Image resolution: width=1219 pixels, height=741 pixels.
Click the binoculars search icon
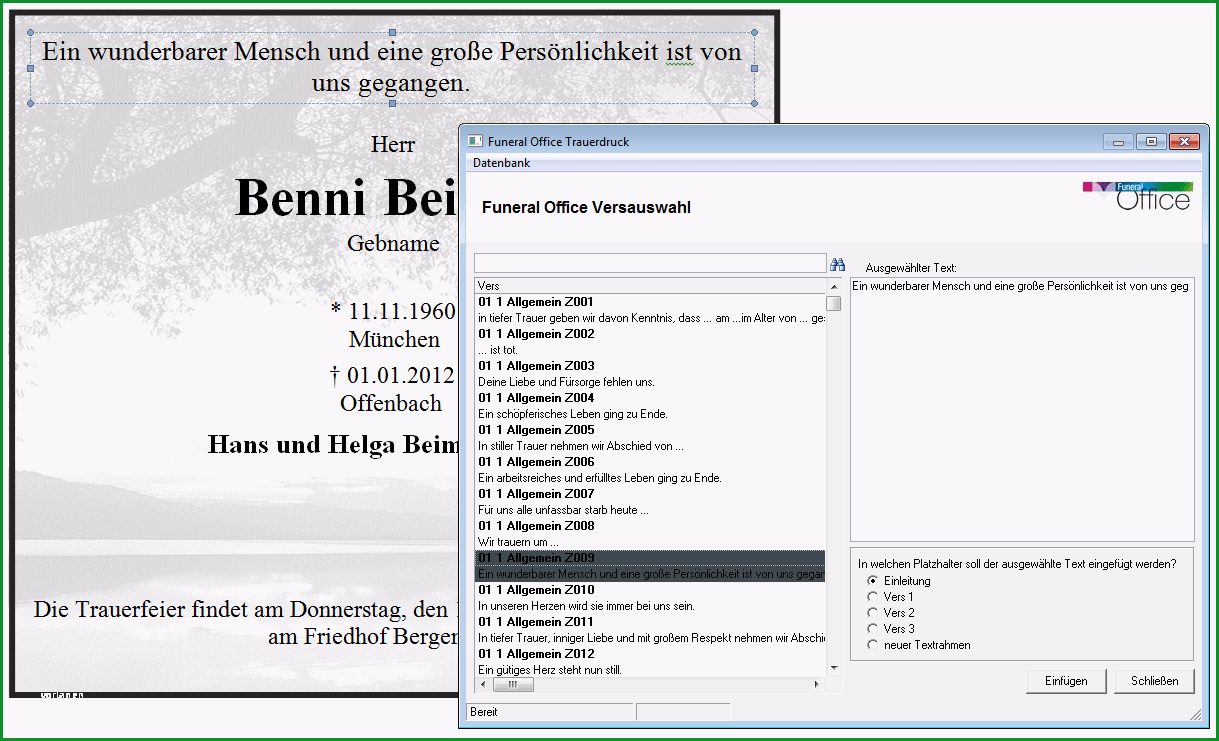click(838, 264)
